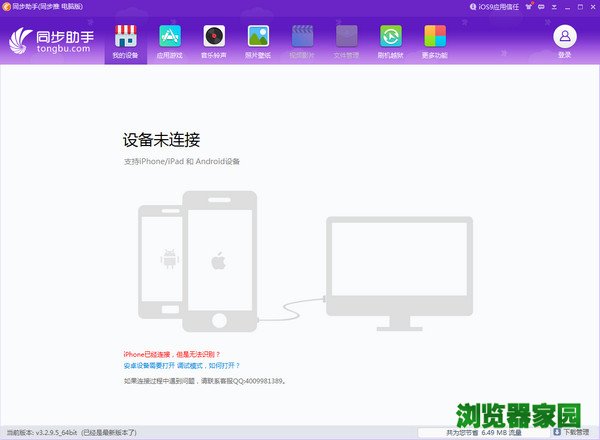This screenshot has width=600, height=440.
Task: Open 文件管理 file management
Action: [x=346, y=41]
